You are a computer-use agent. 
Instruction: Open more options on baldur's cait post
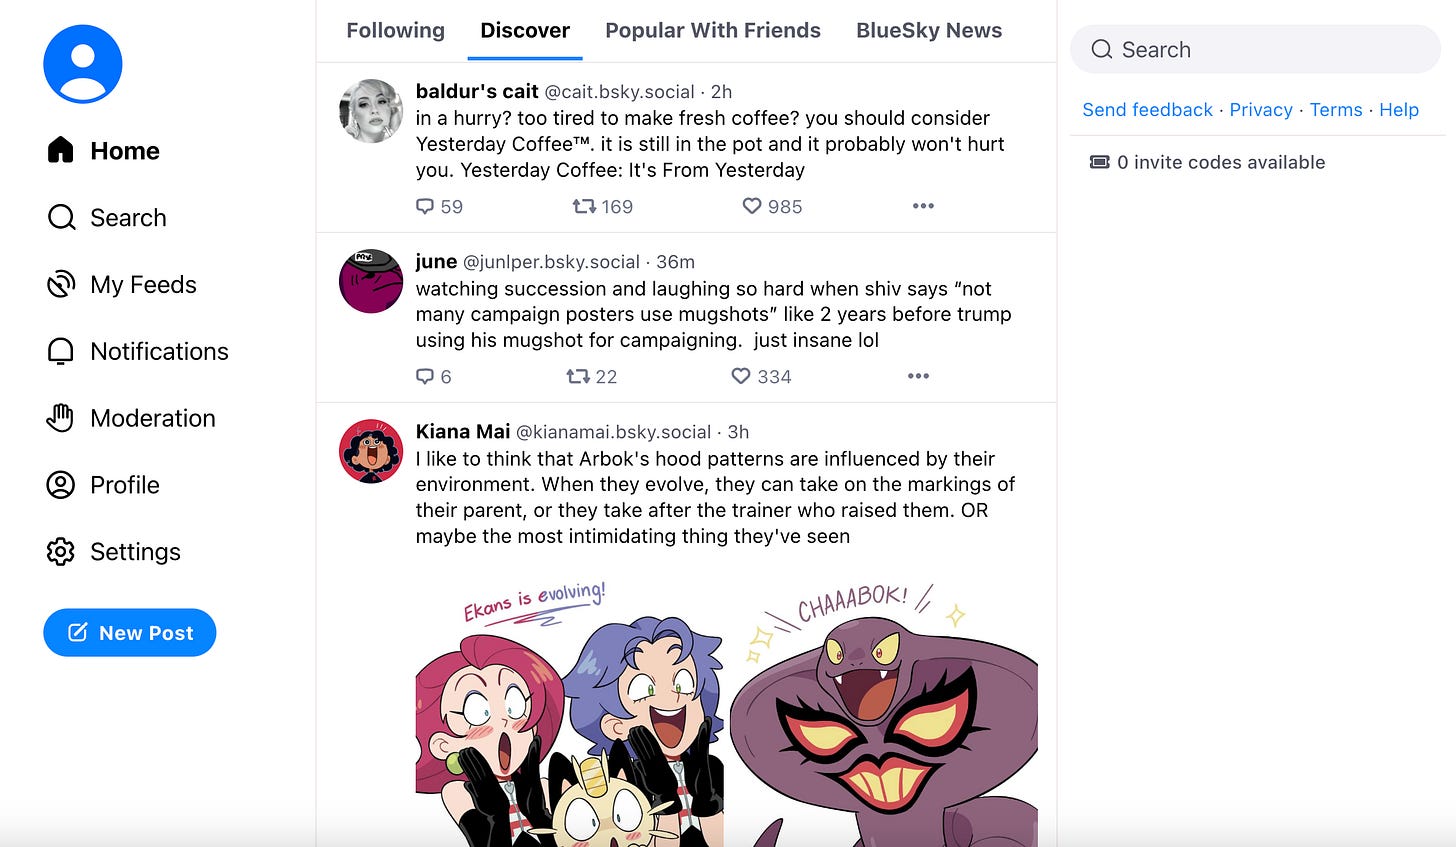923,206
